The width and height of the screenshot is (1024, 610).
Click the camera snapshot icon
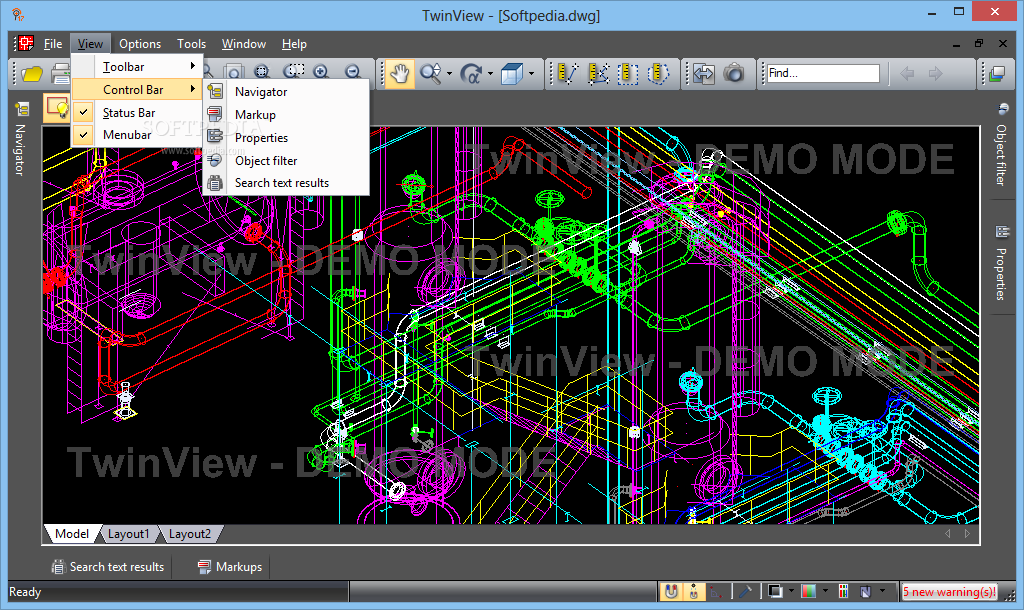pos(733,74)
